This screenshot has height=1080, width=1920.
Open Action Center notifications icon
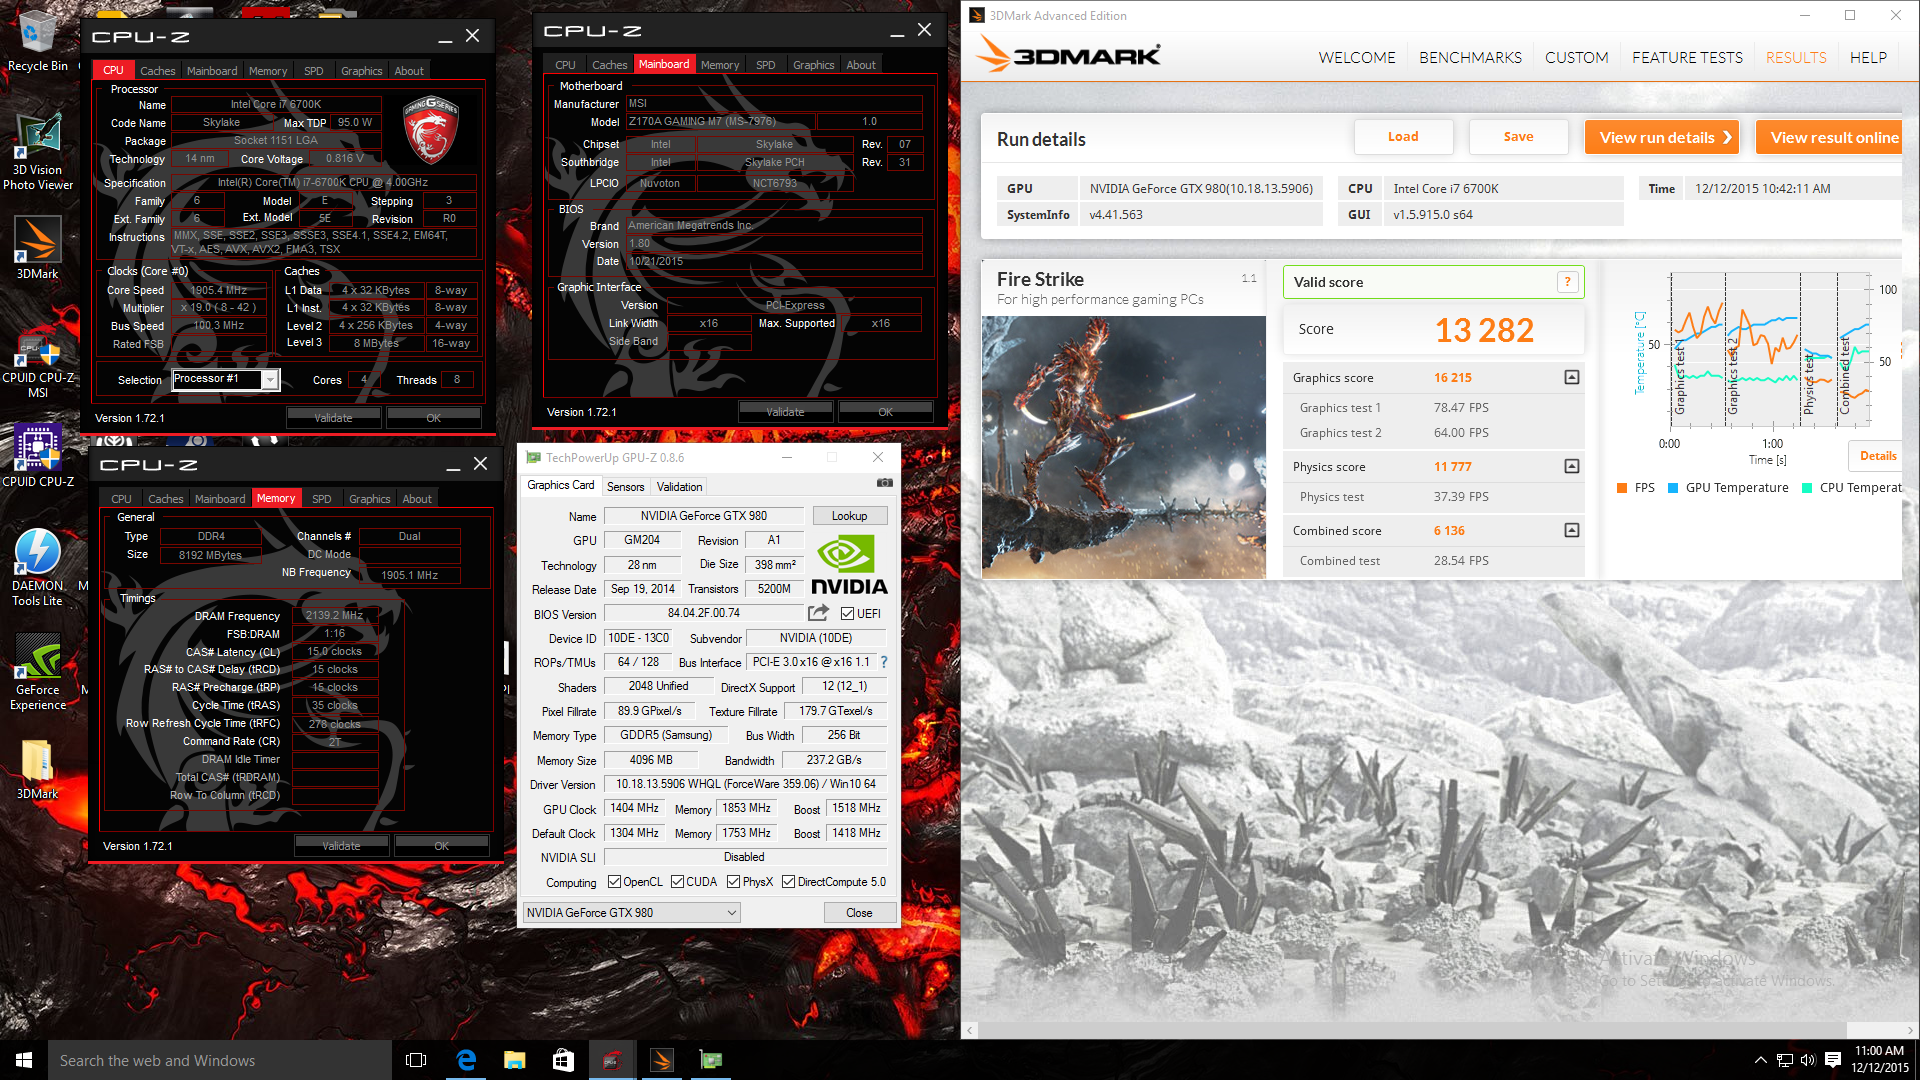coord(1832,1060)
